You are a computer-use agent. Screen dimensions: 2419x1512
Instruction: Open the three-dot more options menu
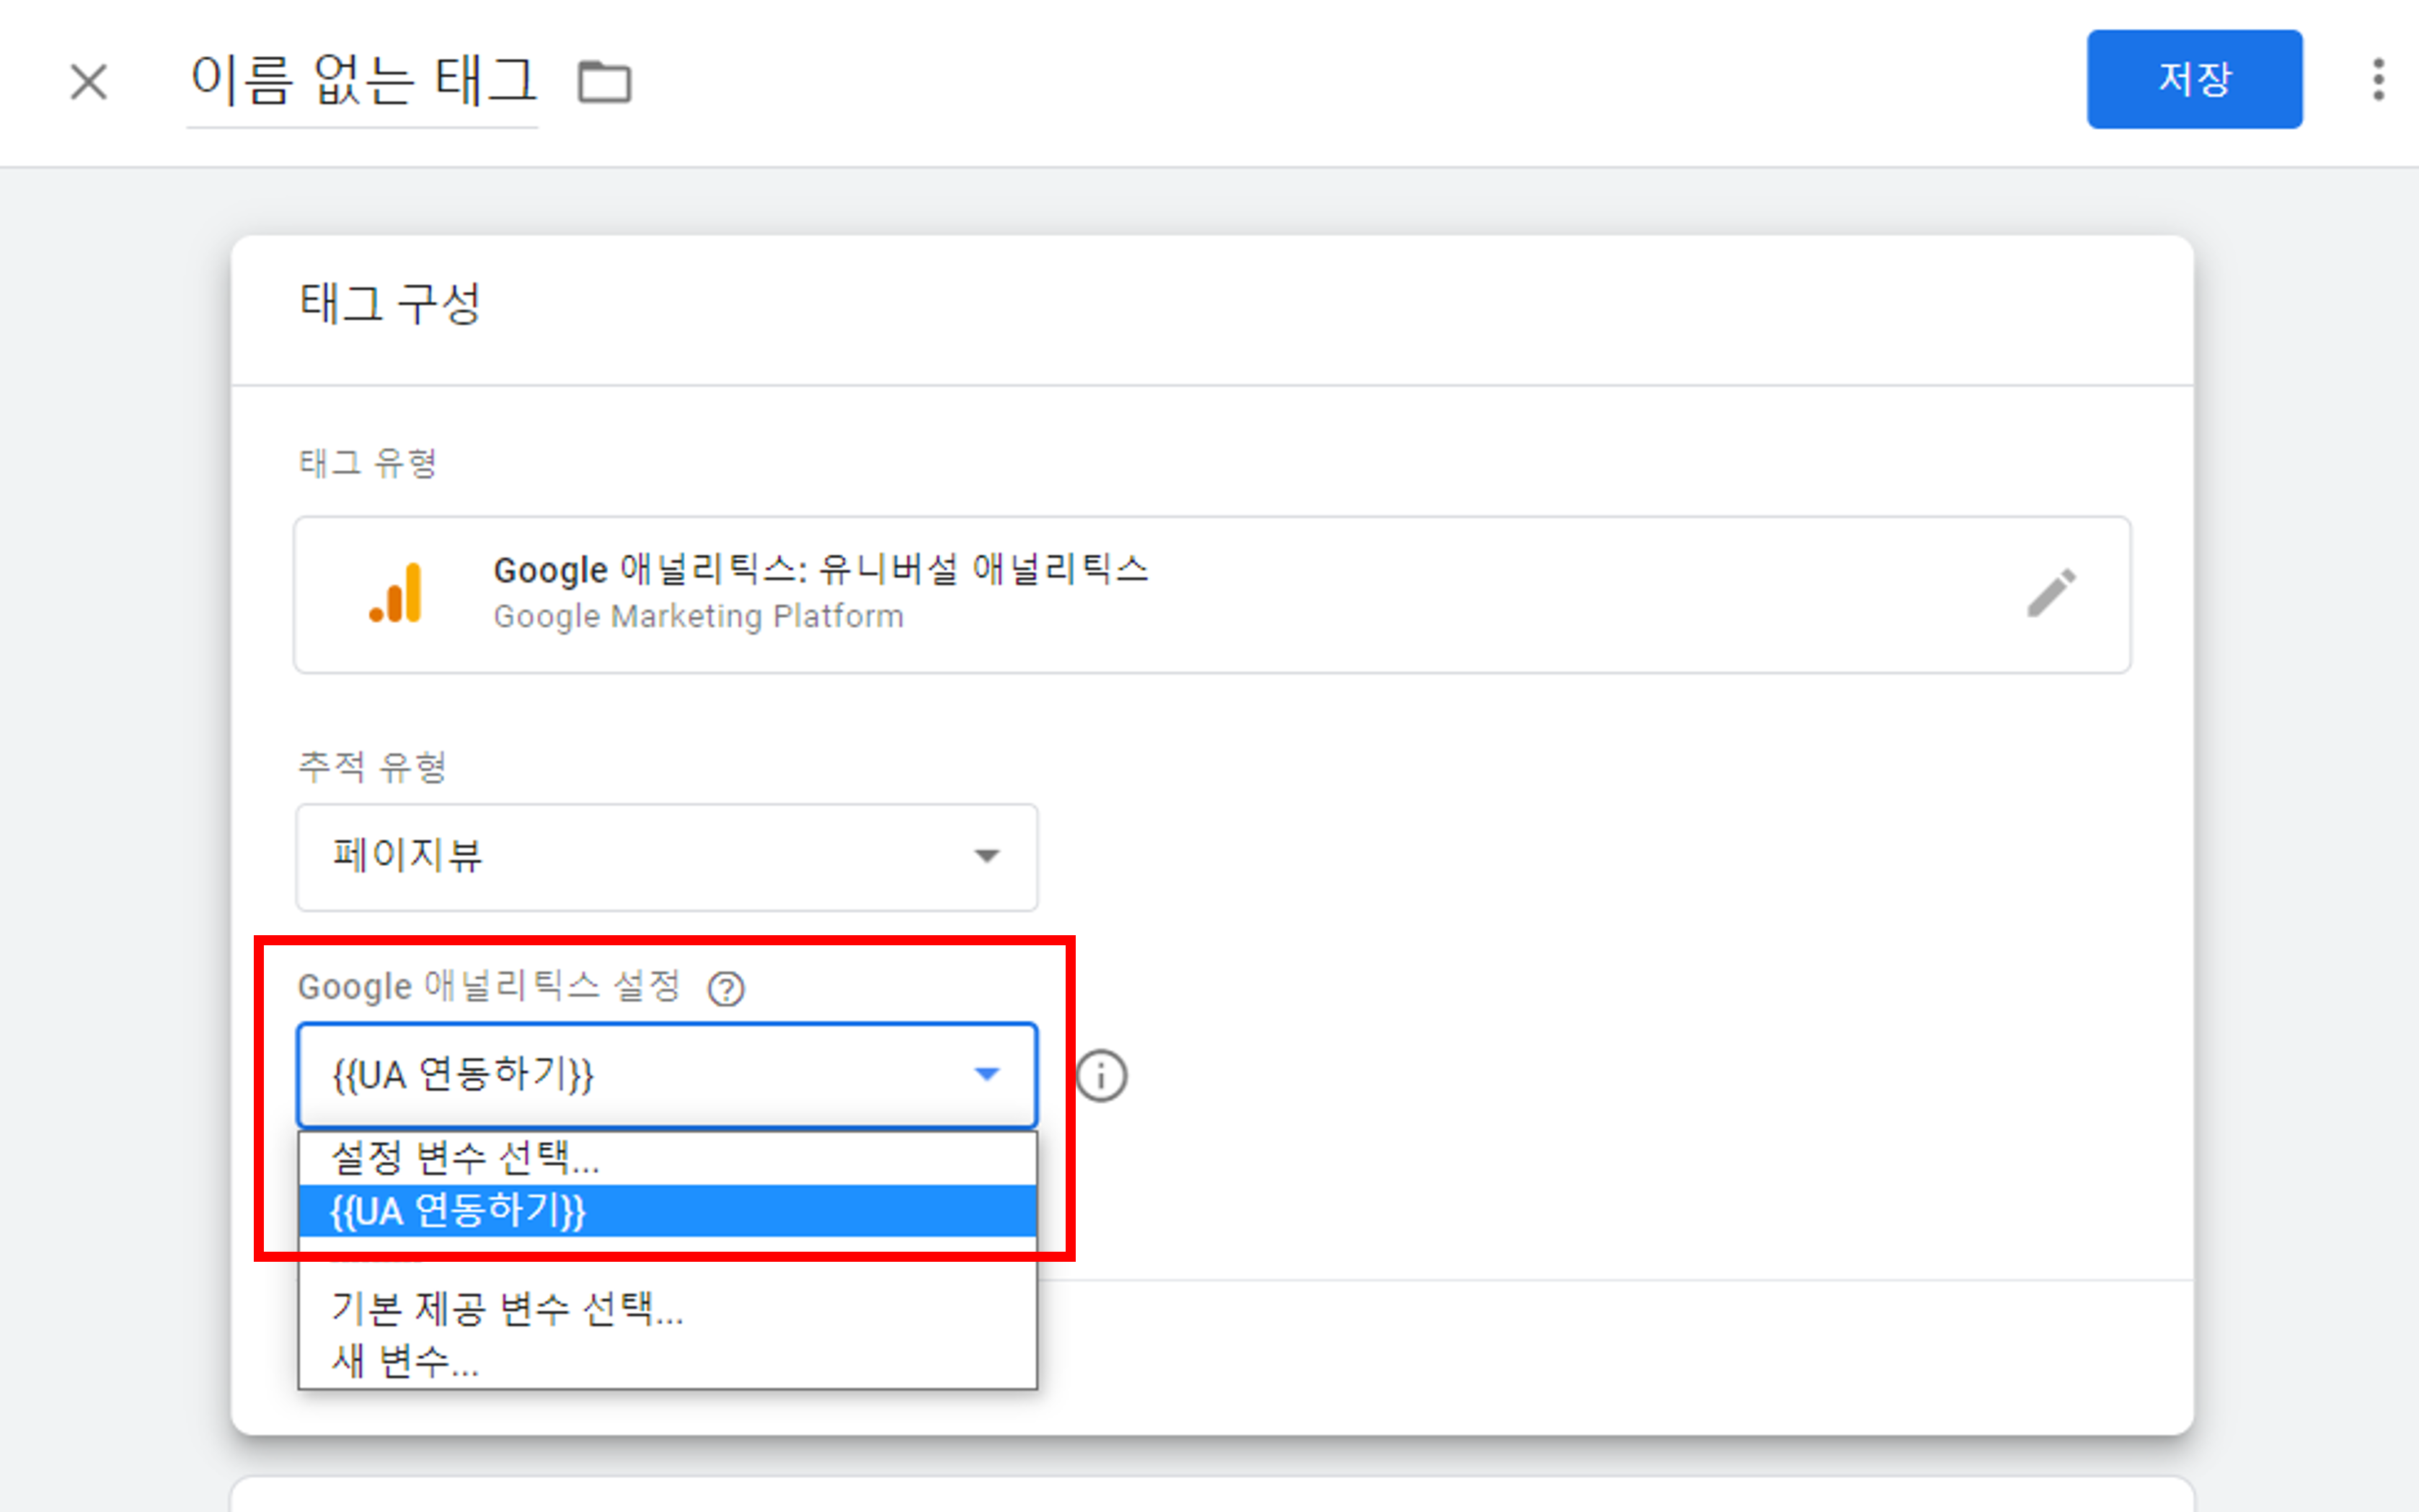[2377, 79]
